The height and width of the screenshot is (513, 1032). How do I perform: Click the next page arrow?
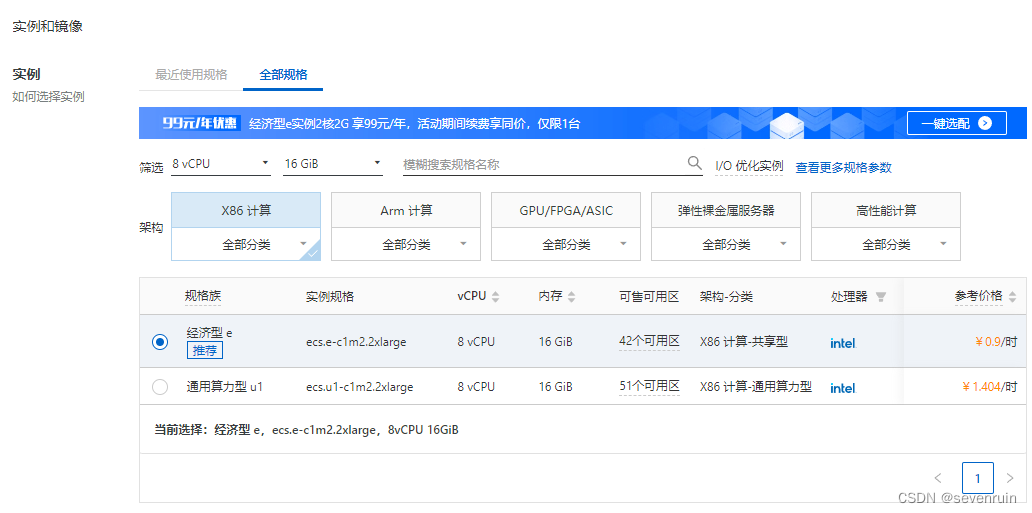1010,478
